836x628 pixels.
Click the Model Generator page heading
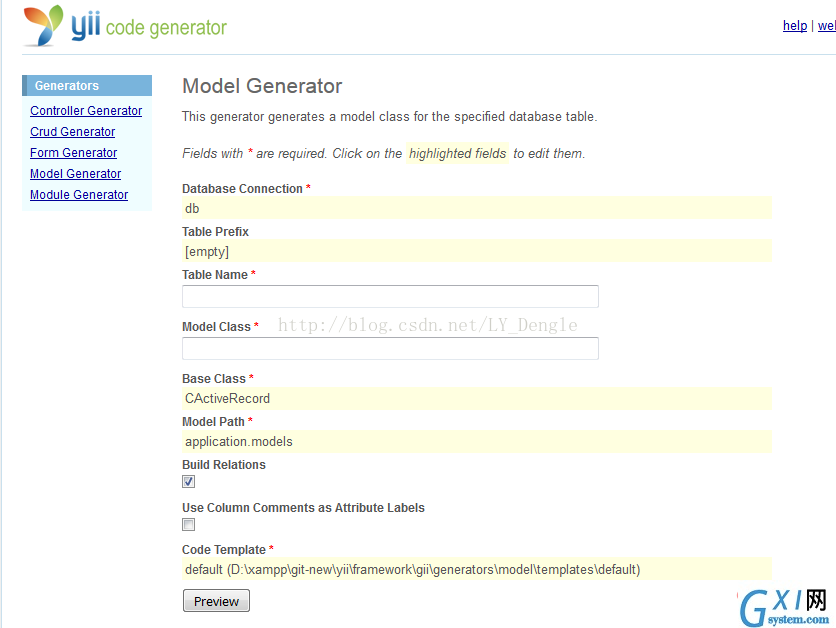pyautogui.click(x=262, y=86)
